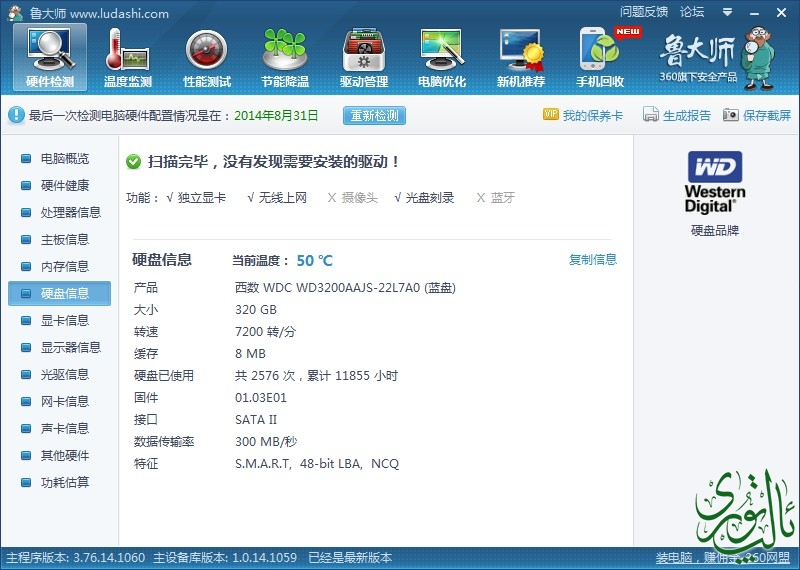This screenshot has width=800, height=570.
Task: Click the Western Digital brand logo
Action: (x=715, y=182)
